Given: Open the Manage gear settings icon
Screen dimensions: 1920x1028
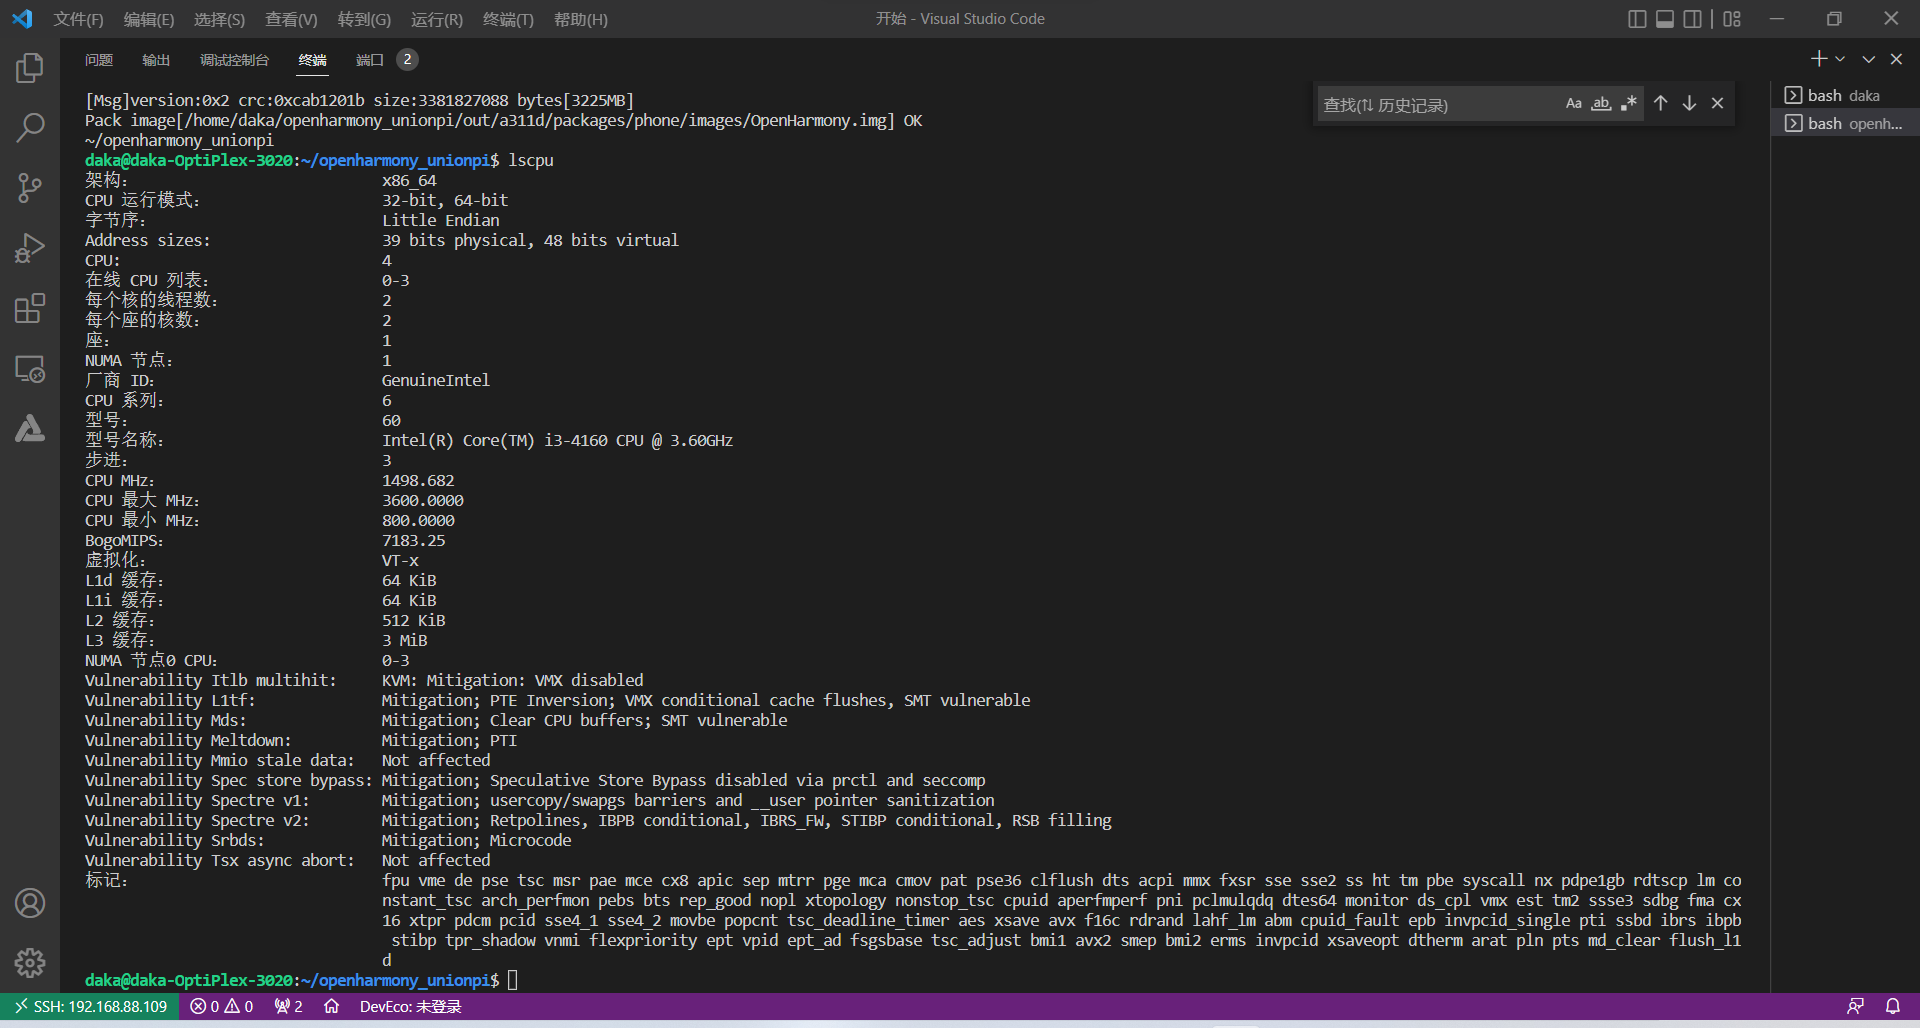Looking at the screenshot, I should [30, 963].
